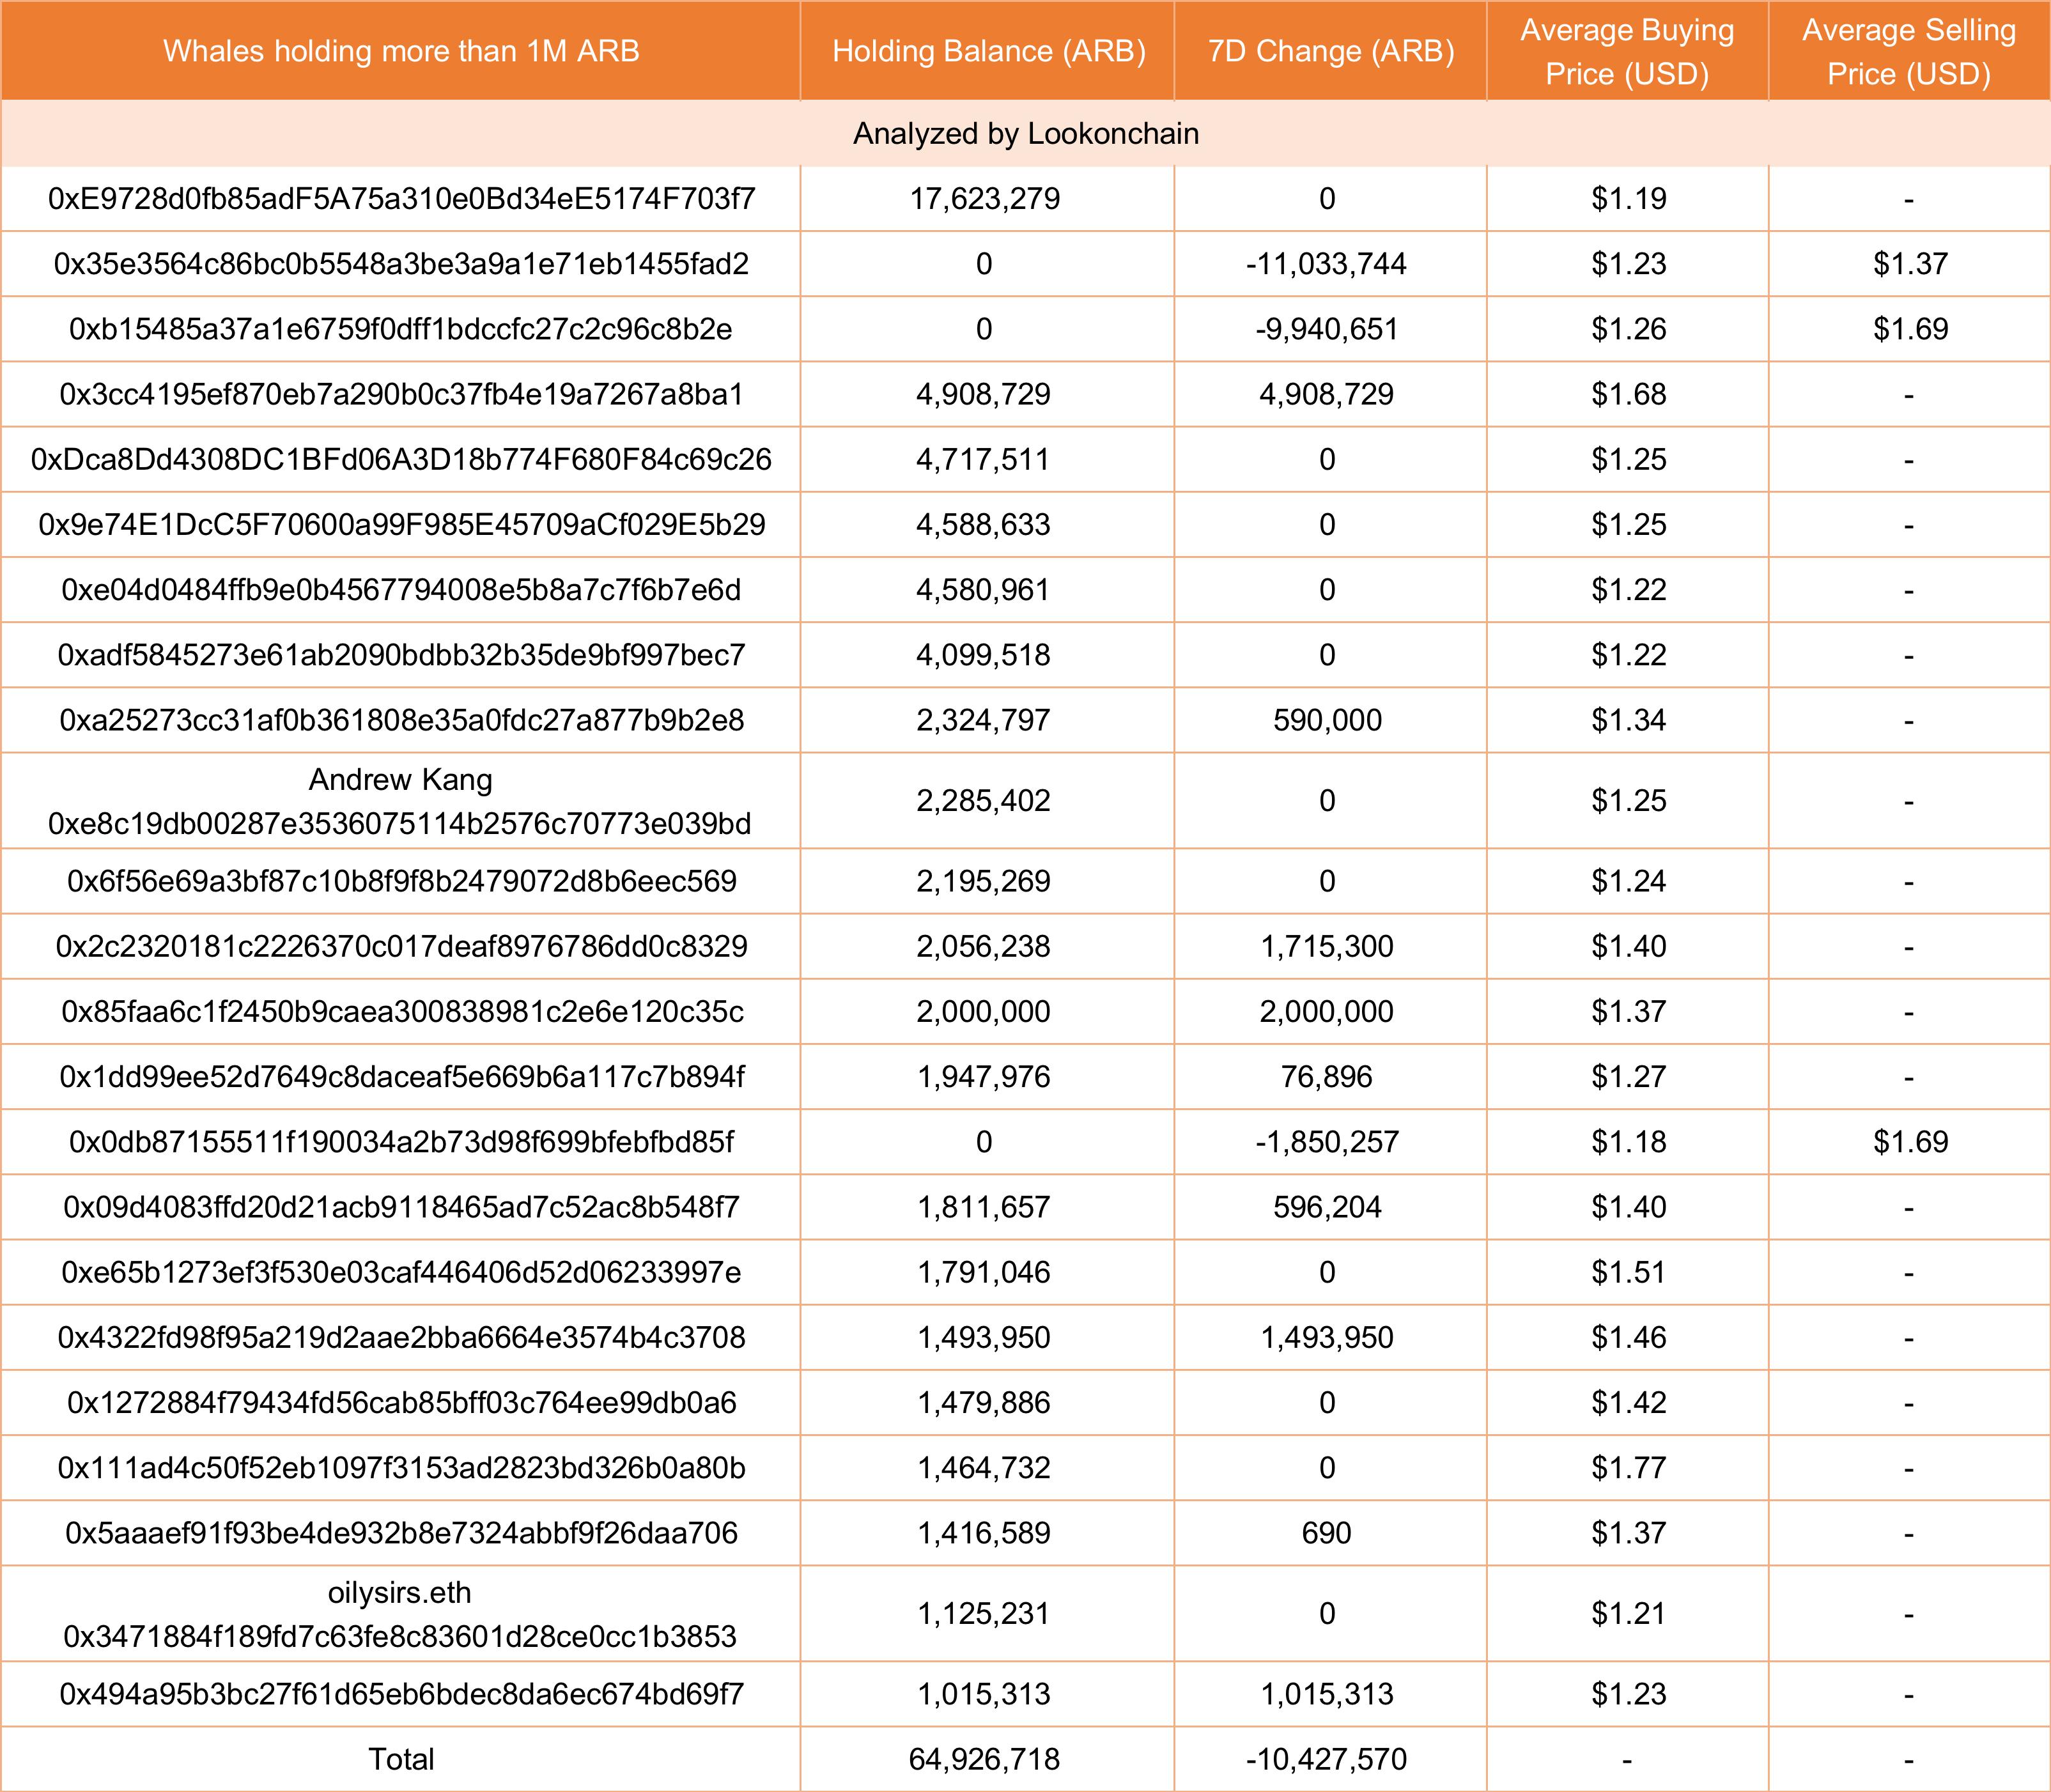Screen dimensions: 2051x1792
Task: Open address 0x3cc4195ef870eb7a290b0c37fb4e19a7267a8ba1
Action: click(401, 394)
